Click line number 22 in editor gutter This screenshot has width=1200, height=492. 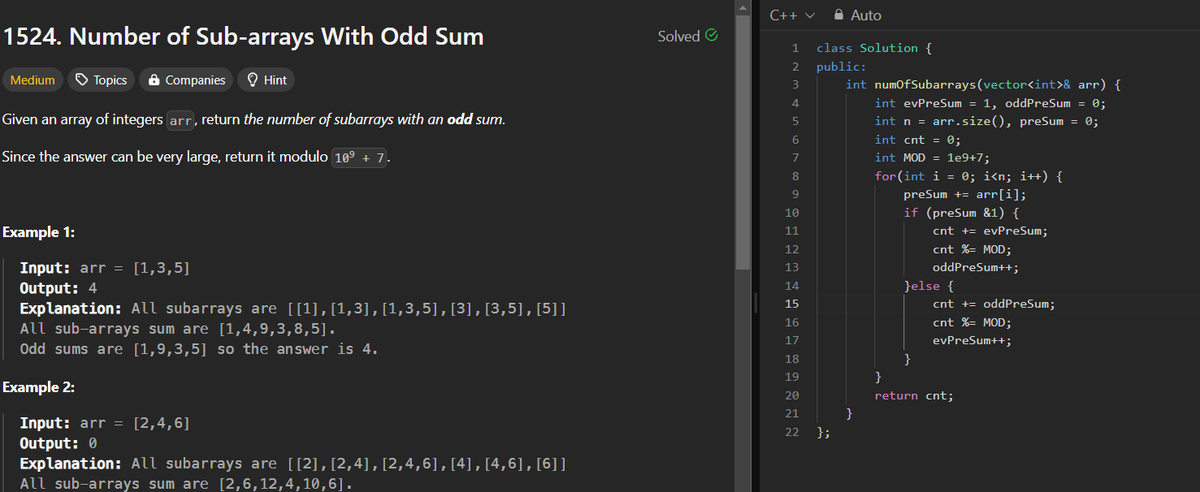[x=791, y=432]
